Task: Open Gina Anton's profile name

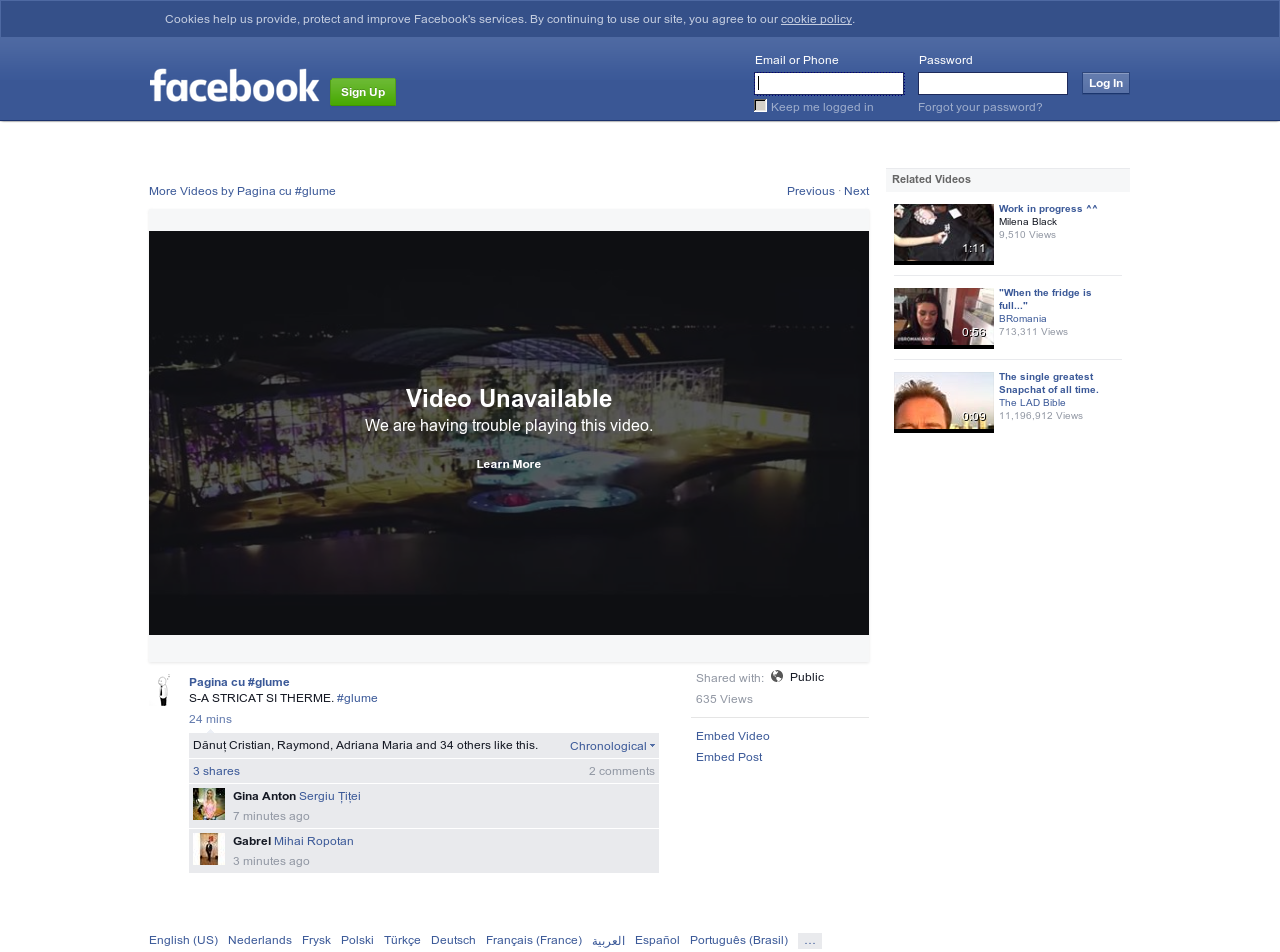Action: 264,796
